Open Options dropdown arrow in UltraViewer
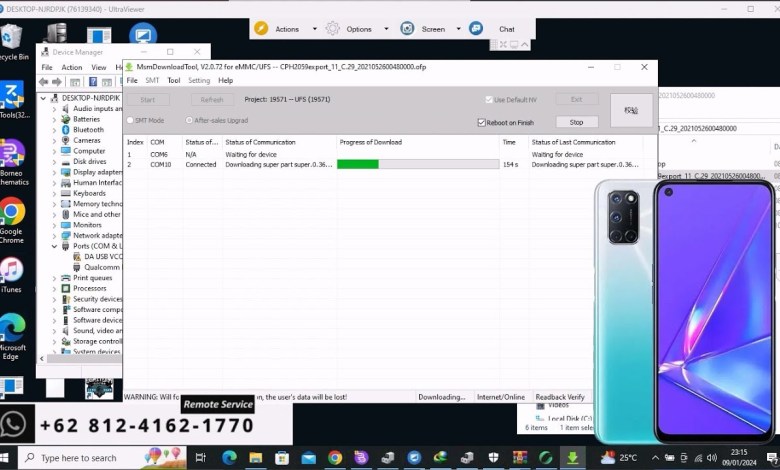The image size is (780, 470). click(x=386, y=29)
